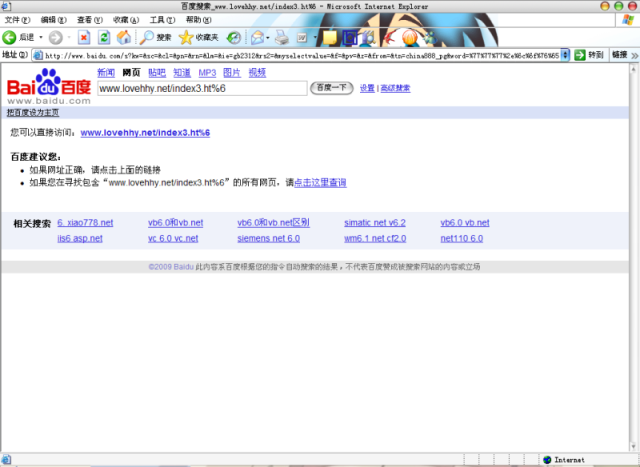640x467 pixels.
Task: Open the 查看(V) menu
Action: 90,20
